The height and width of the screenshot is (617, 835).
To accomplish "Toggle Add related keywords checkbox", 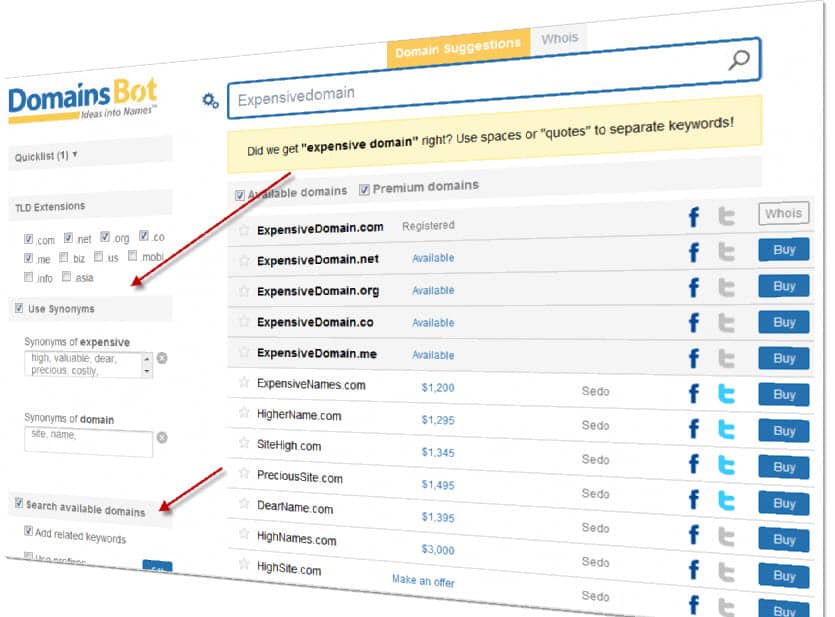I will click(28, 531).
